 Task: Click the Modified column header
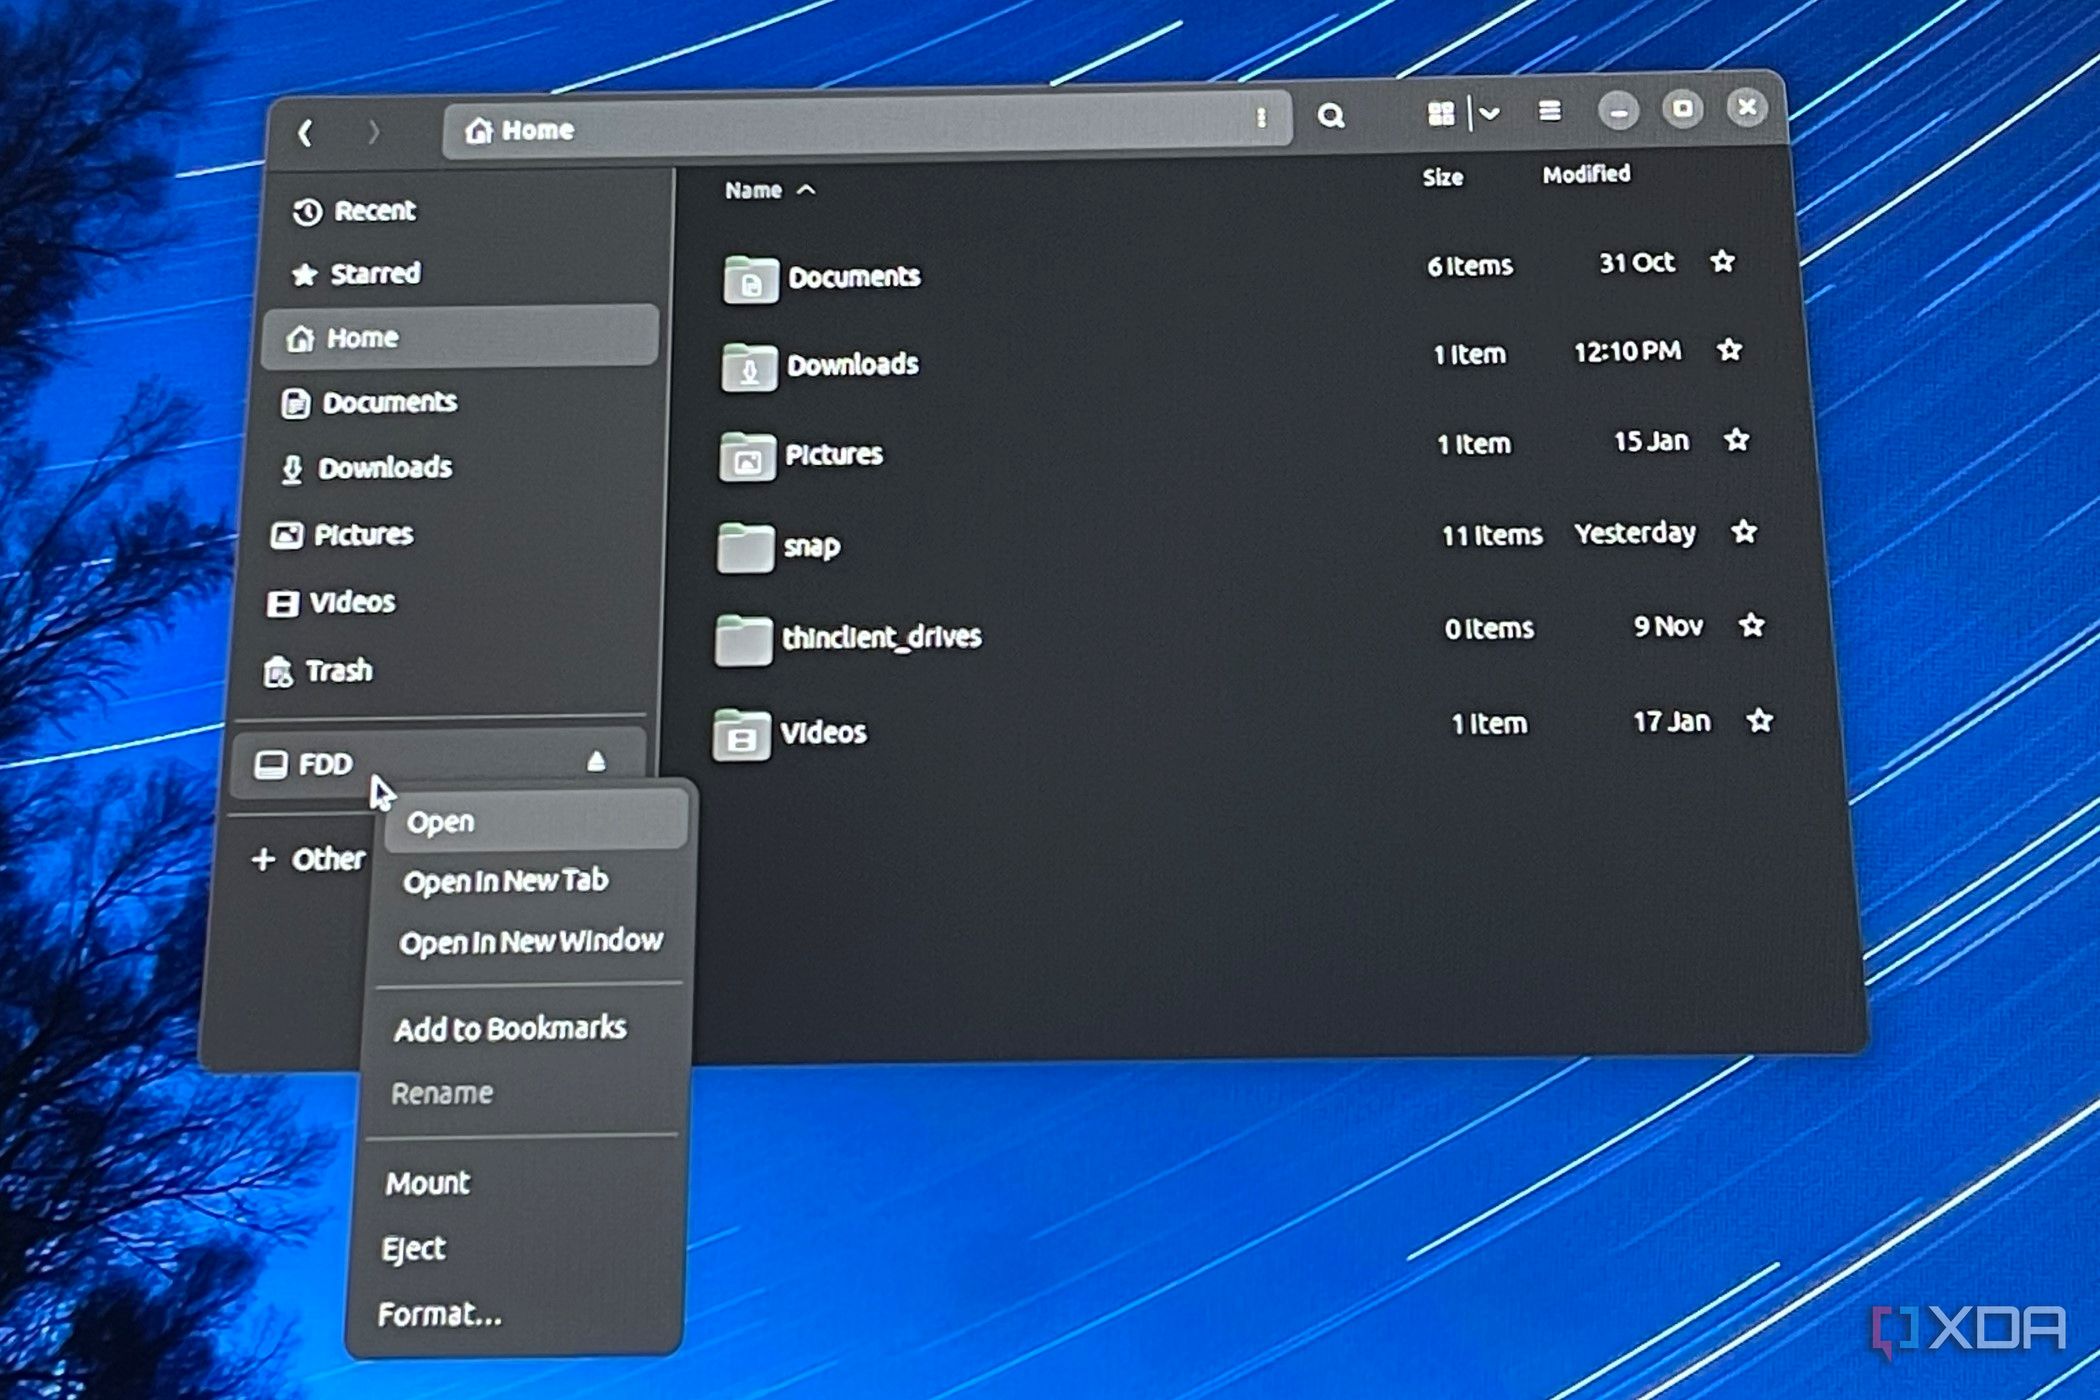1586,175
